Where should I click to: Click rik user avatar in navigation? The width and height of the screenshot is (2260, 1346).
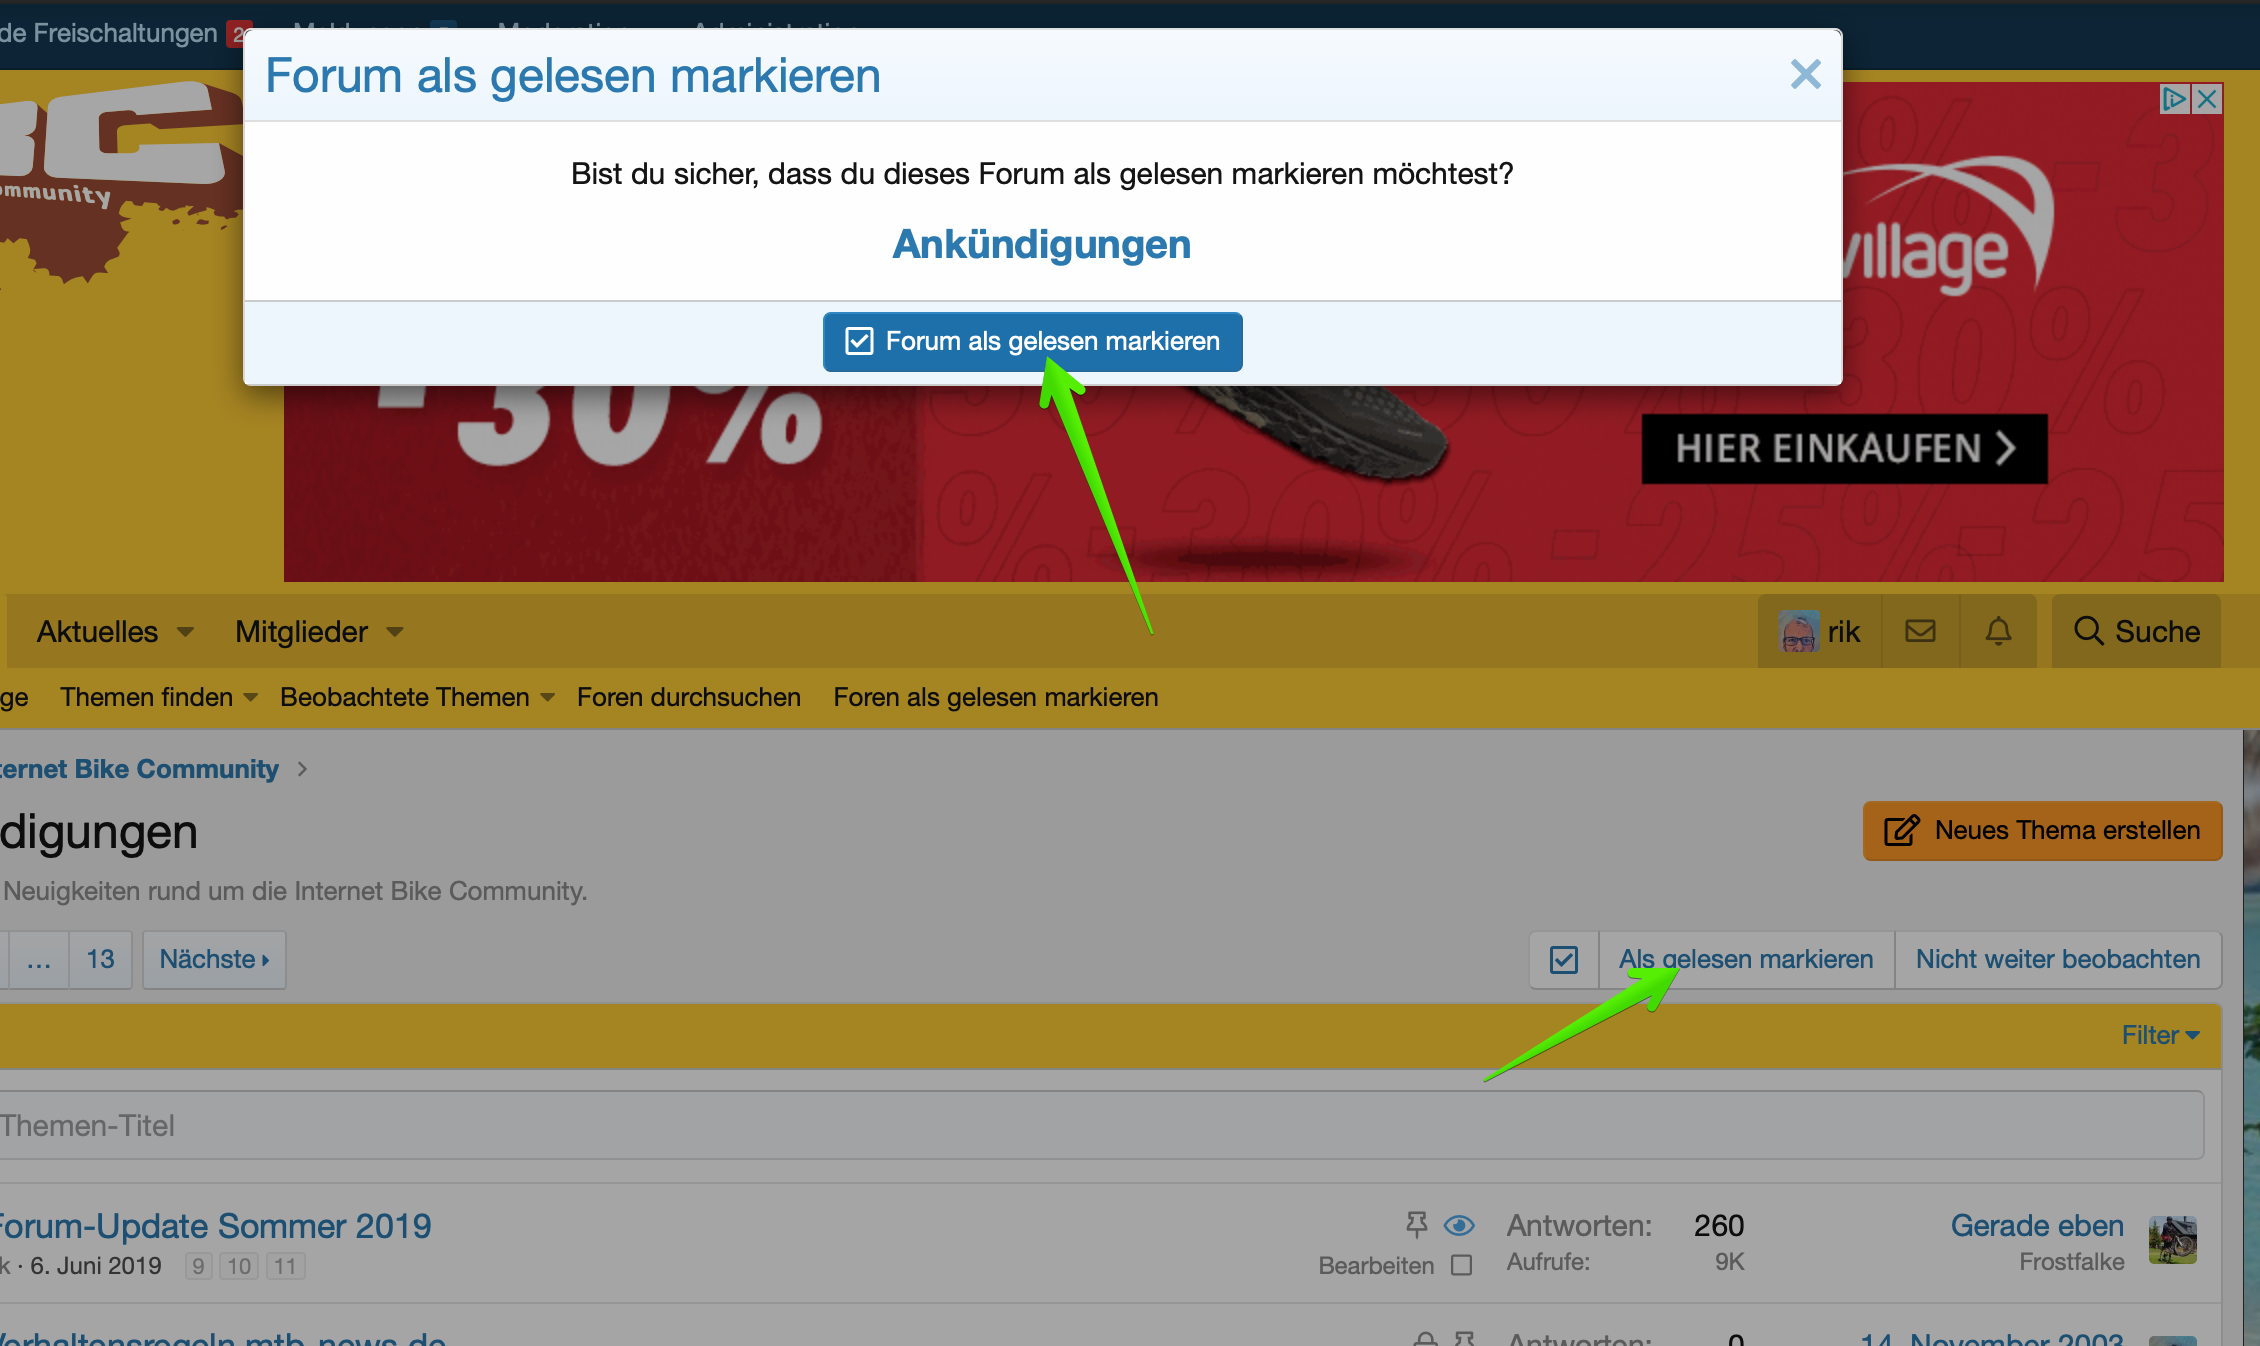[1798, 631]
